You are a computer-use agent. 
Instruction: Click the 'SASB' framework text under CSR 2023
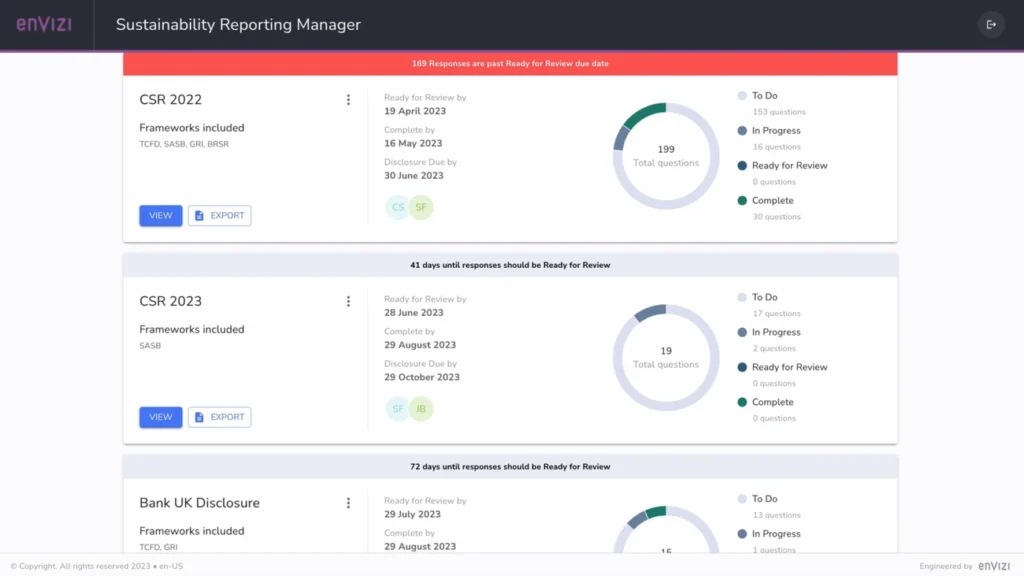[x=150, y=346]
